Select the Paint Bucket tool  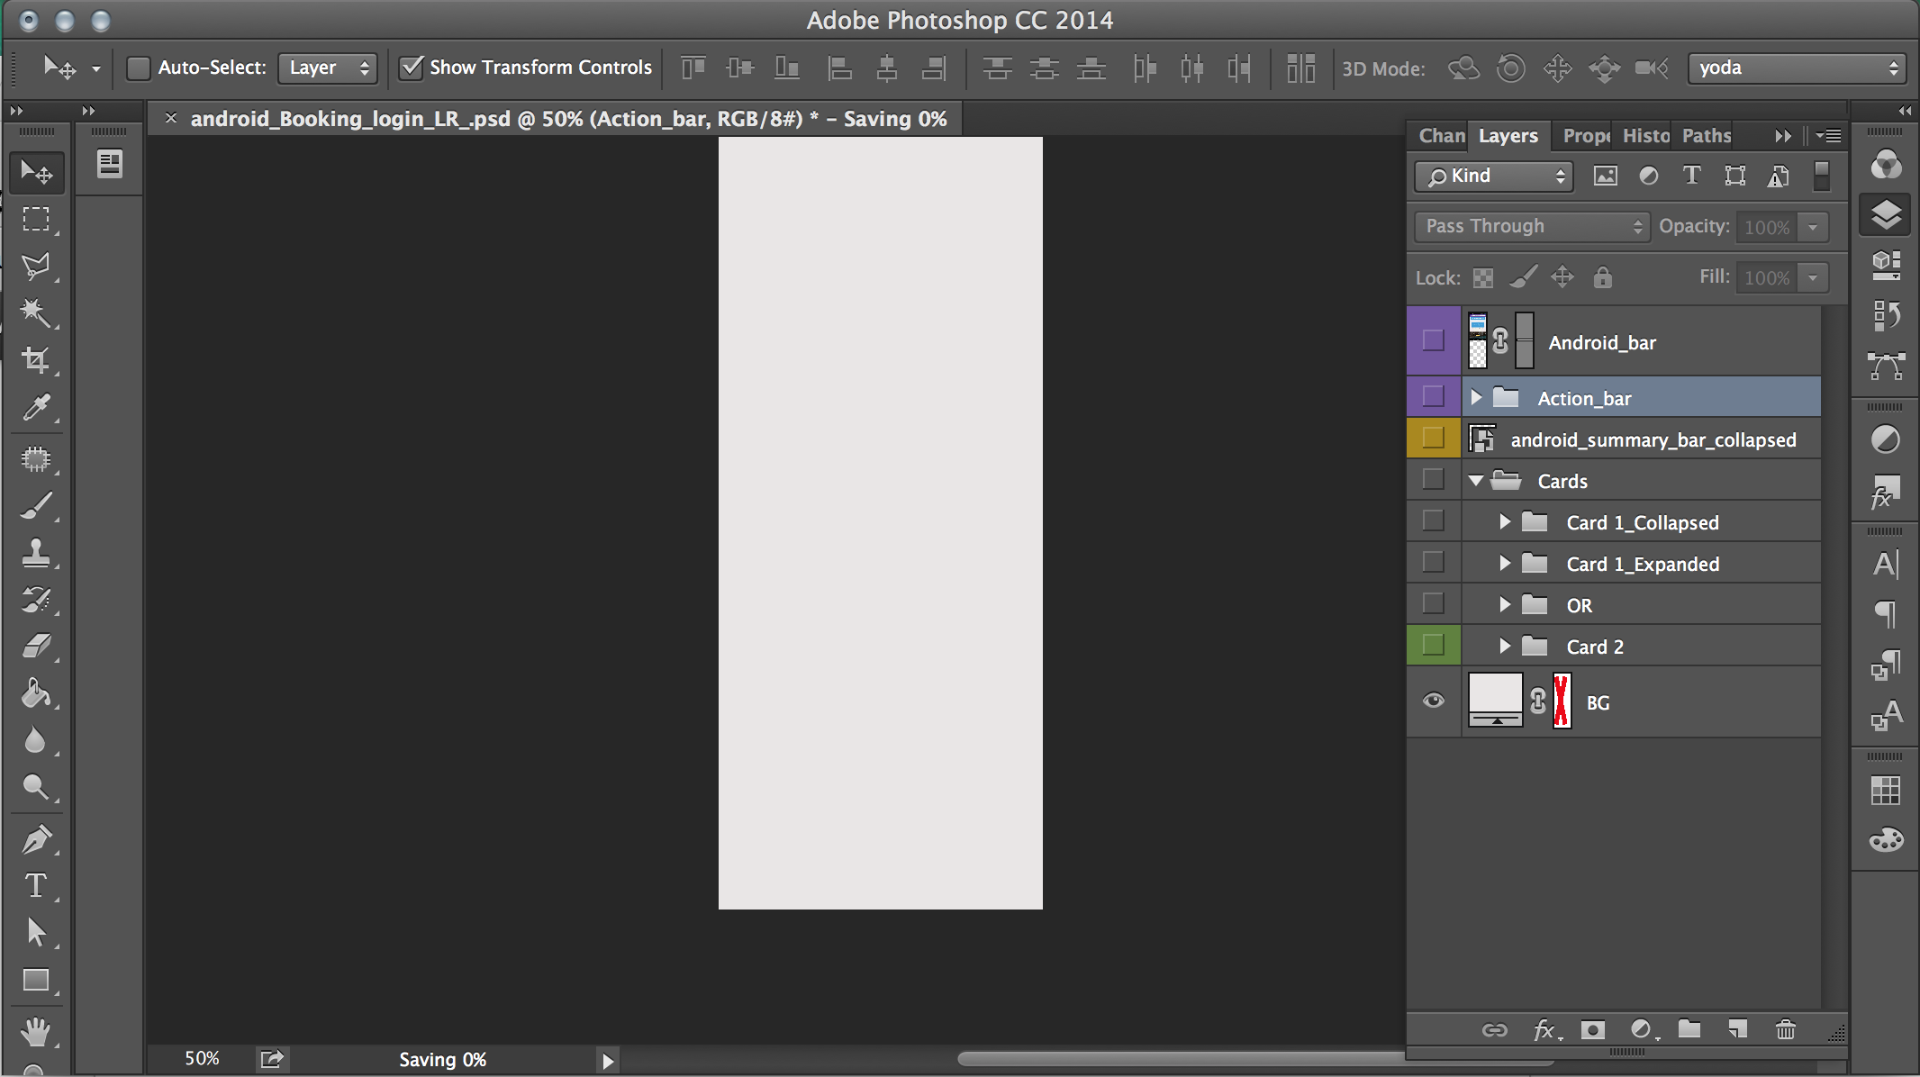(x=37, y=694)
